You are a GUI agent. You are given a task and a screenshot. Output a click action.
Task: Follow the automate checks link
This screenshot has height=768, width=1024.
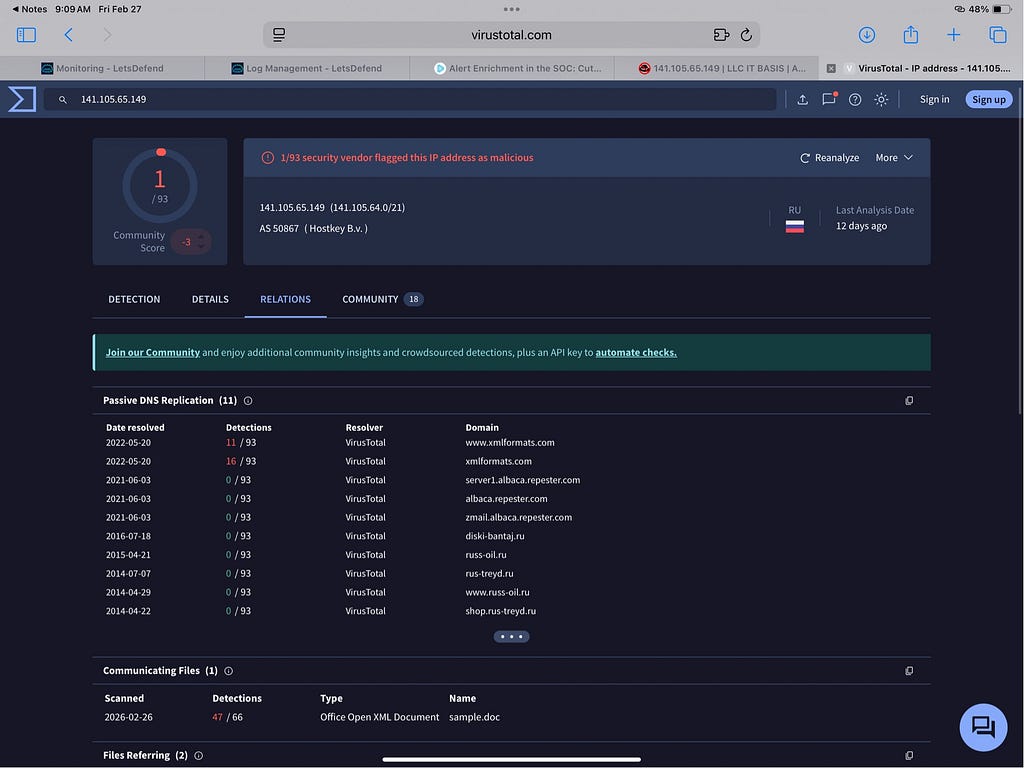point(636,353)
